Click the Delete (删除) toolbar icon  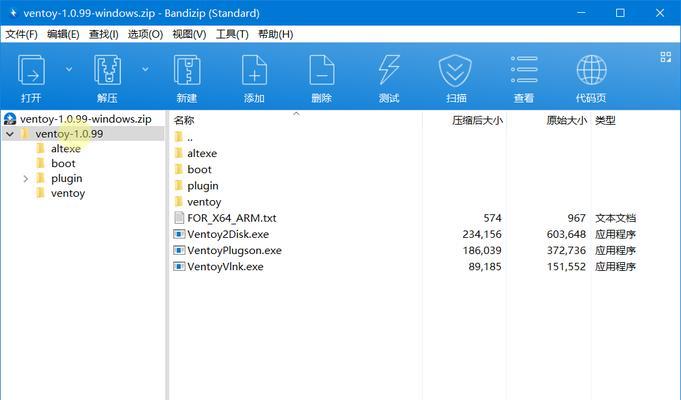321,70
